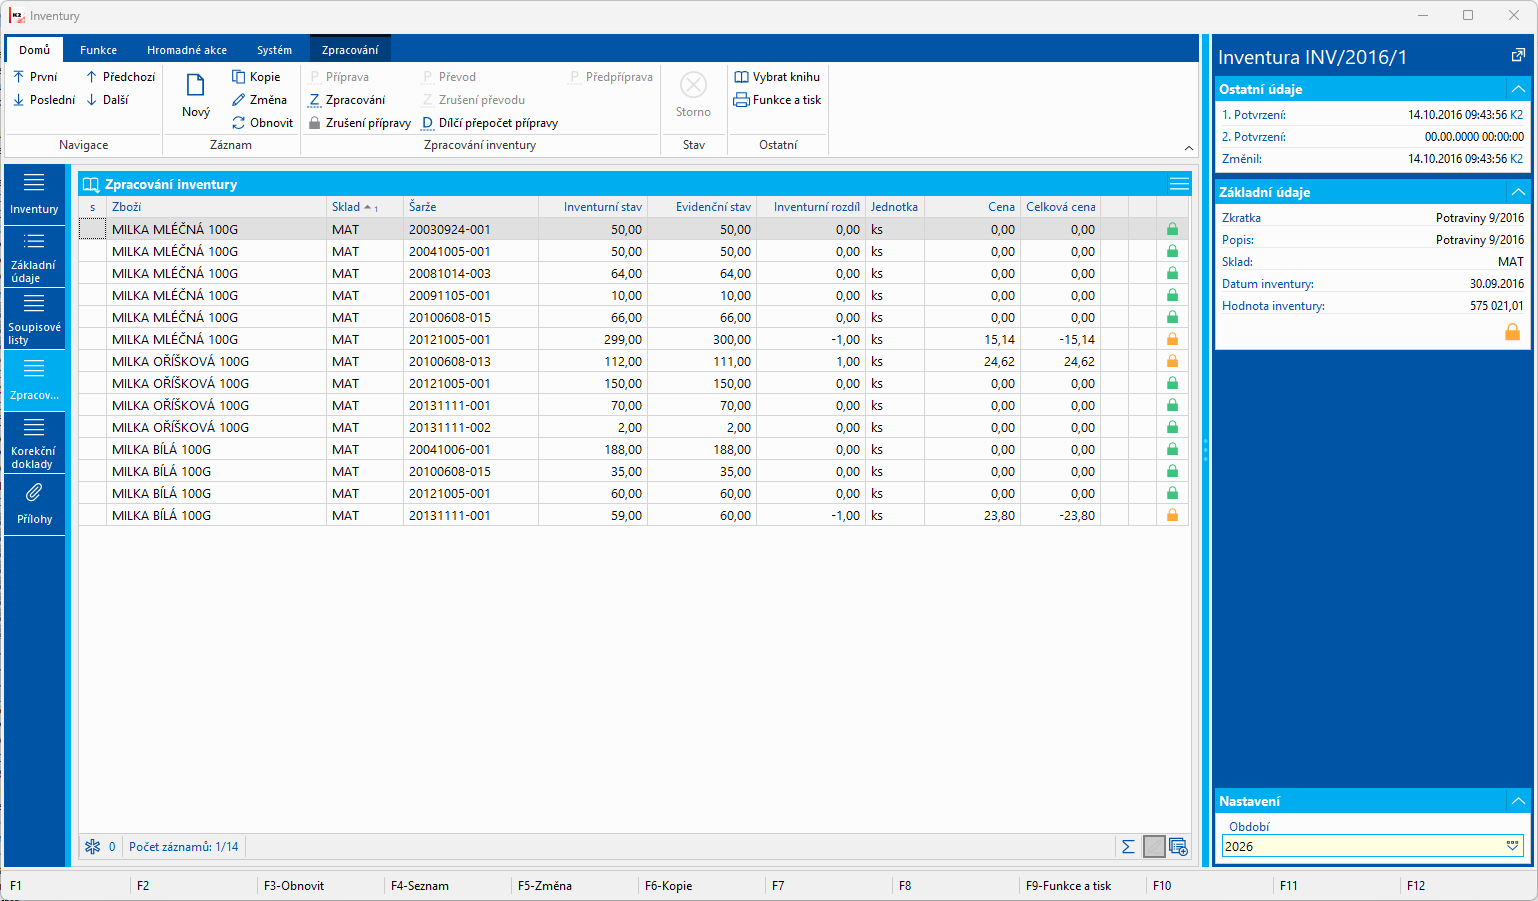Click Vybrat knihu
The height and width of the screenshot is (901, 1538).
click(777, 77)
